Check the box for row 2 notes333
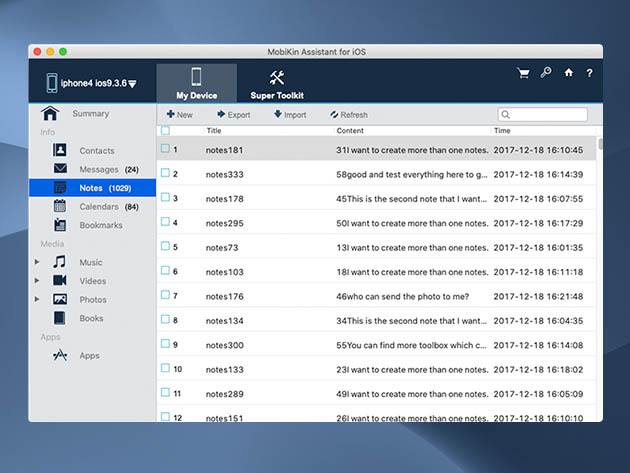The width and height of the screenshot is (630, 473). pyautogui.click(x=165, y=173)
